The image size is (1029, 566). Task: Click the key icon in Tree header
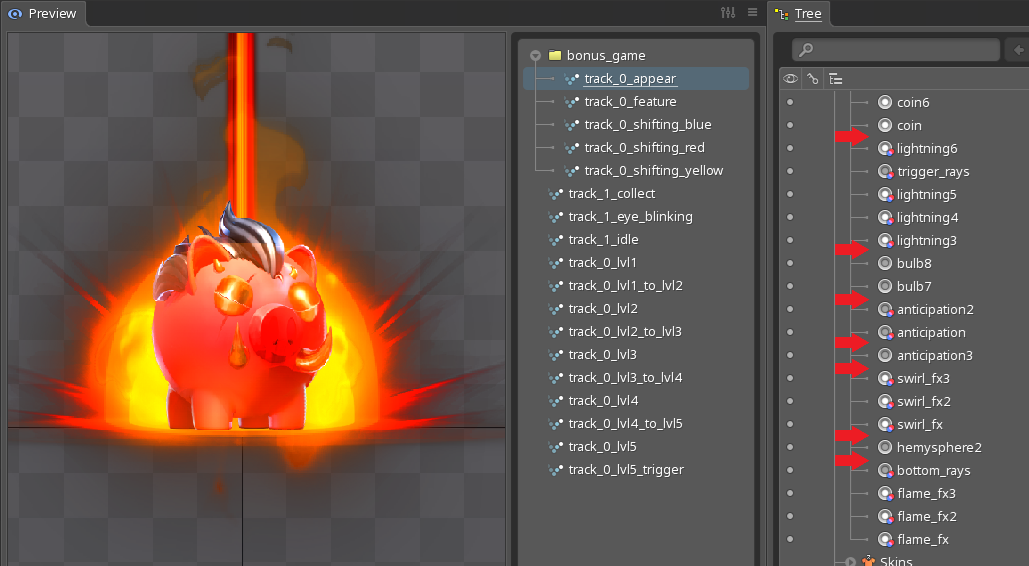coord(813,79)
